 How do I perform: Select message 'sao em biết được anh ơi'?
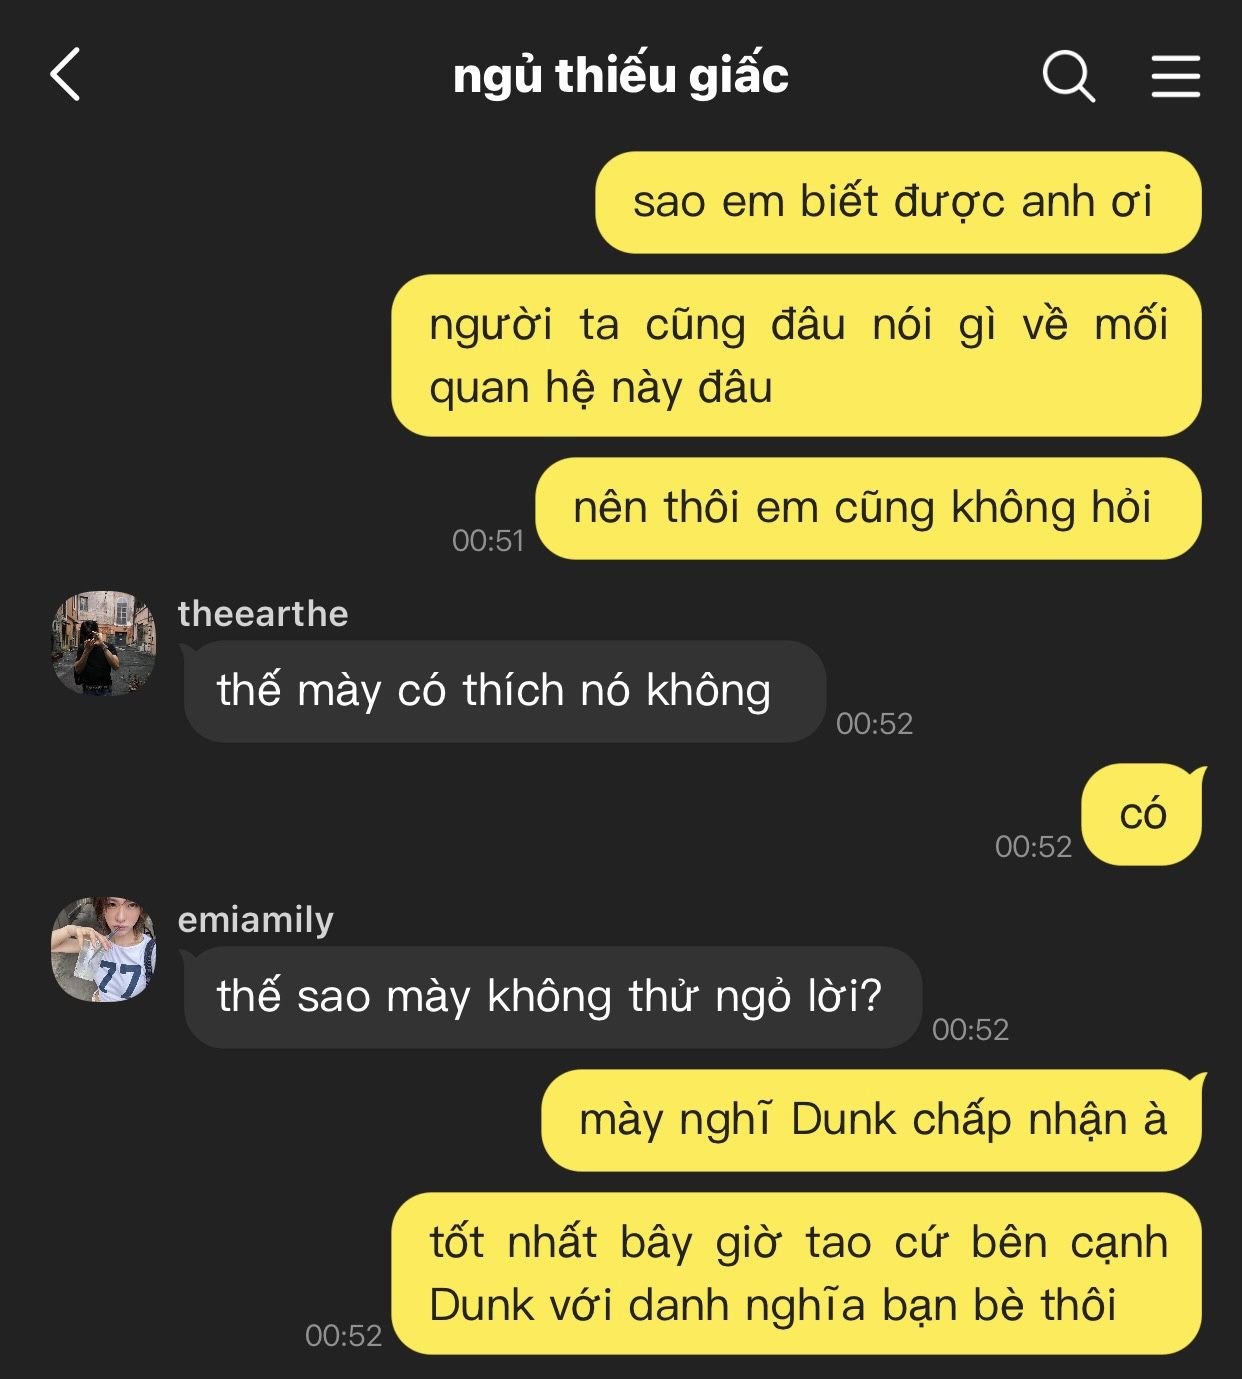(898, 202)
